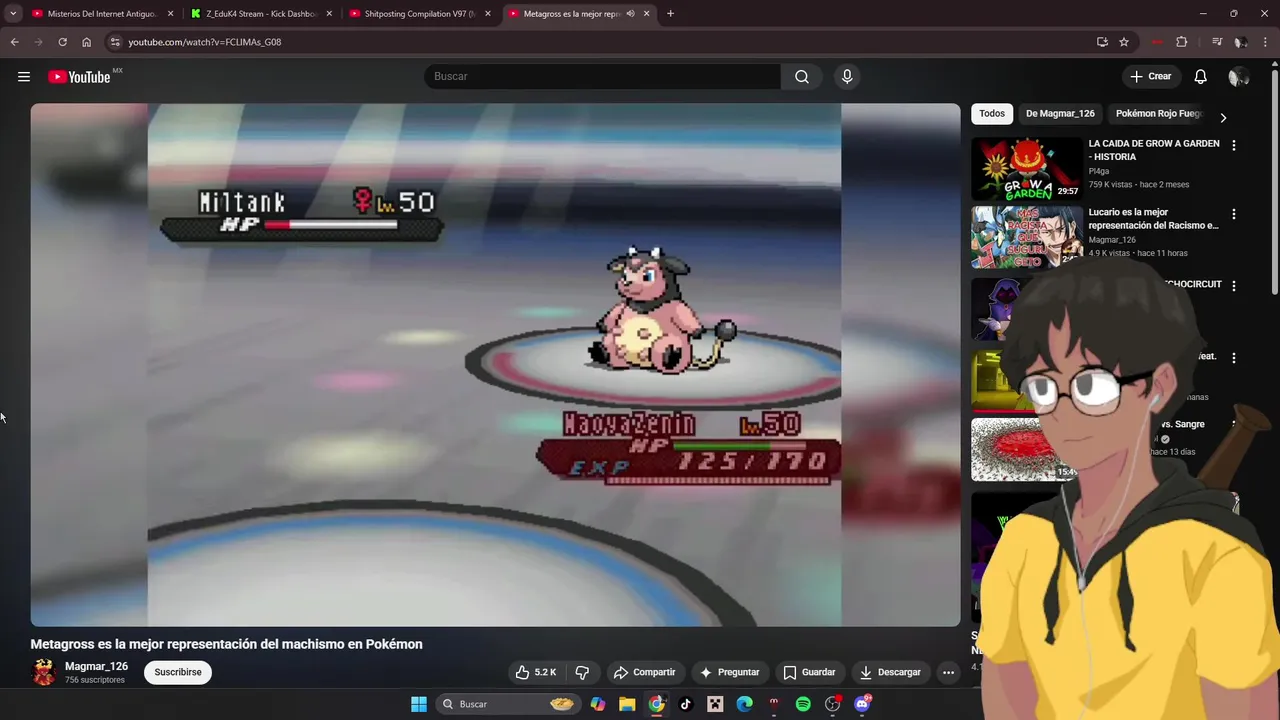Download video with Descargar button
1280x720 pixels.
click(x=890, y=672)
